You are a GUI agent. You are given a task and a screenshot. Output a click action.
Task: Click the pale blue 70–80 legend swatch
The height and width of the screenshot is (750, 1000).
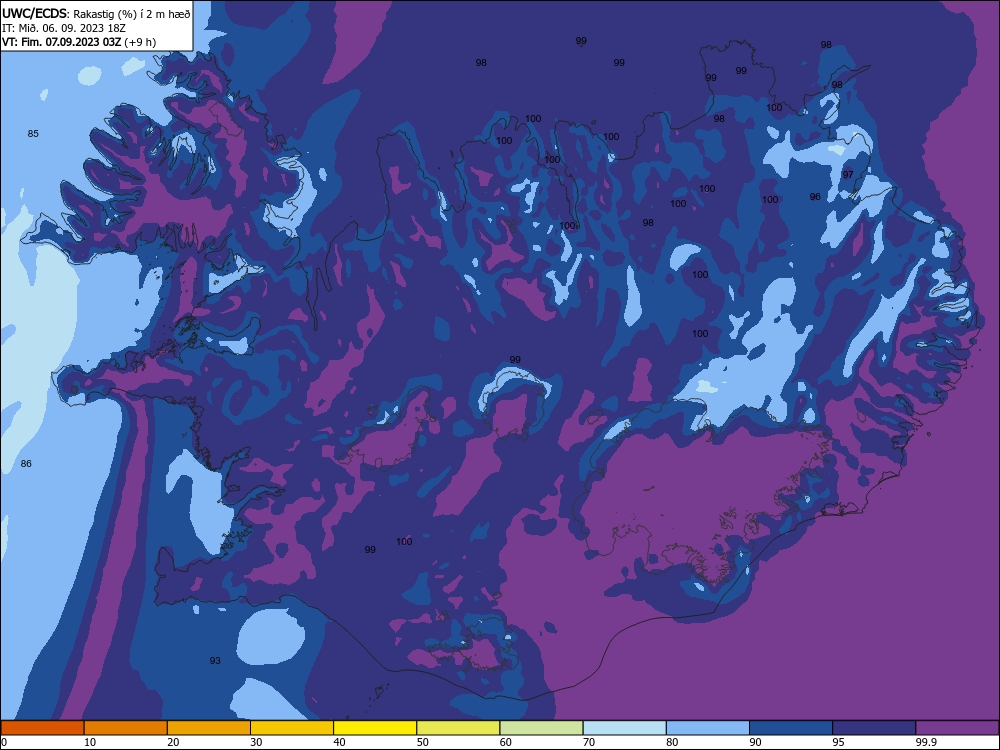coord(624,728)
